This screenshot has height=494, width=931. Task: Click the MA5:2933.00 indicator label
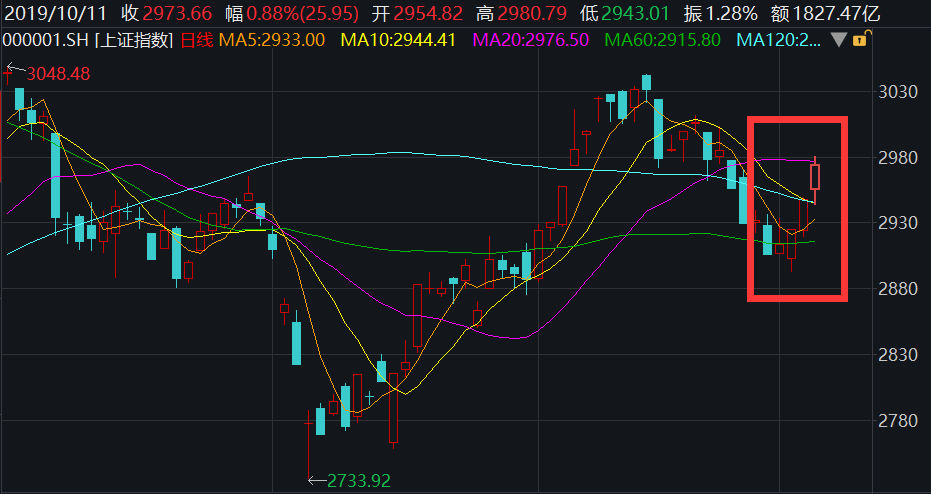(272, 40)
